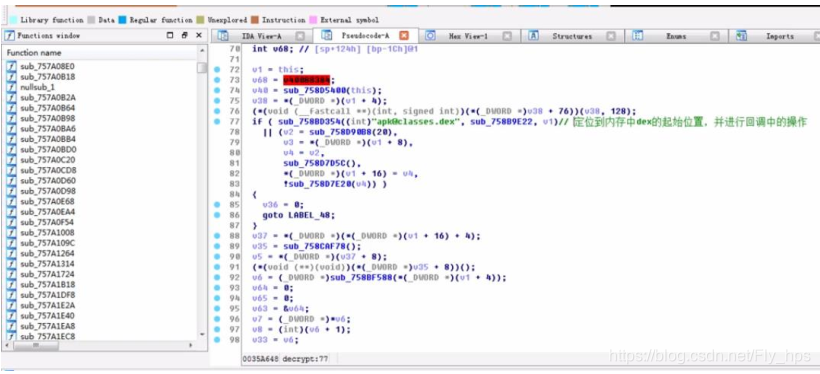
Task: Click the Data legend swatch
Action: click(x=92, y=20)
